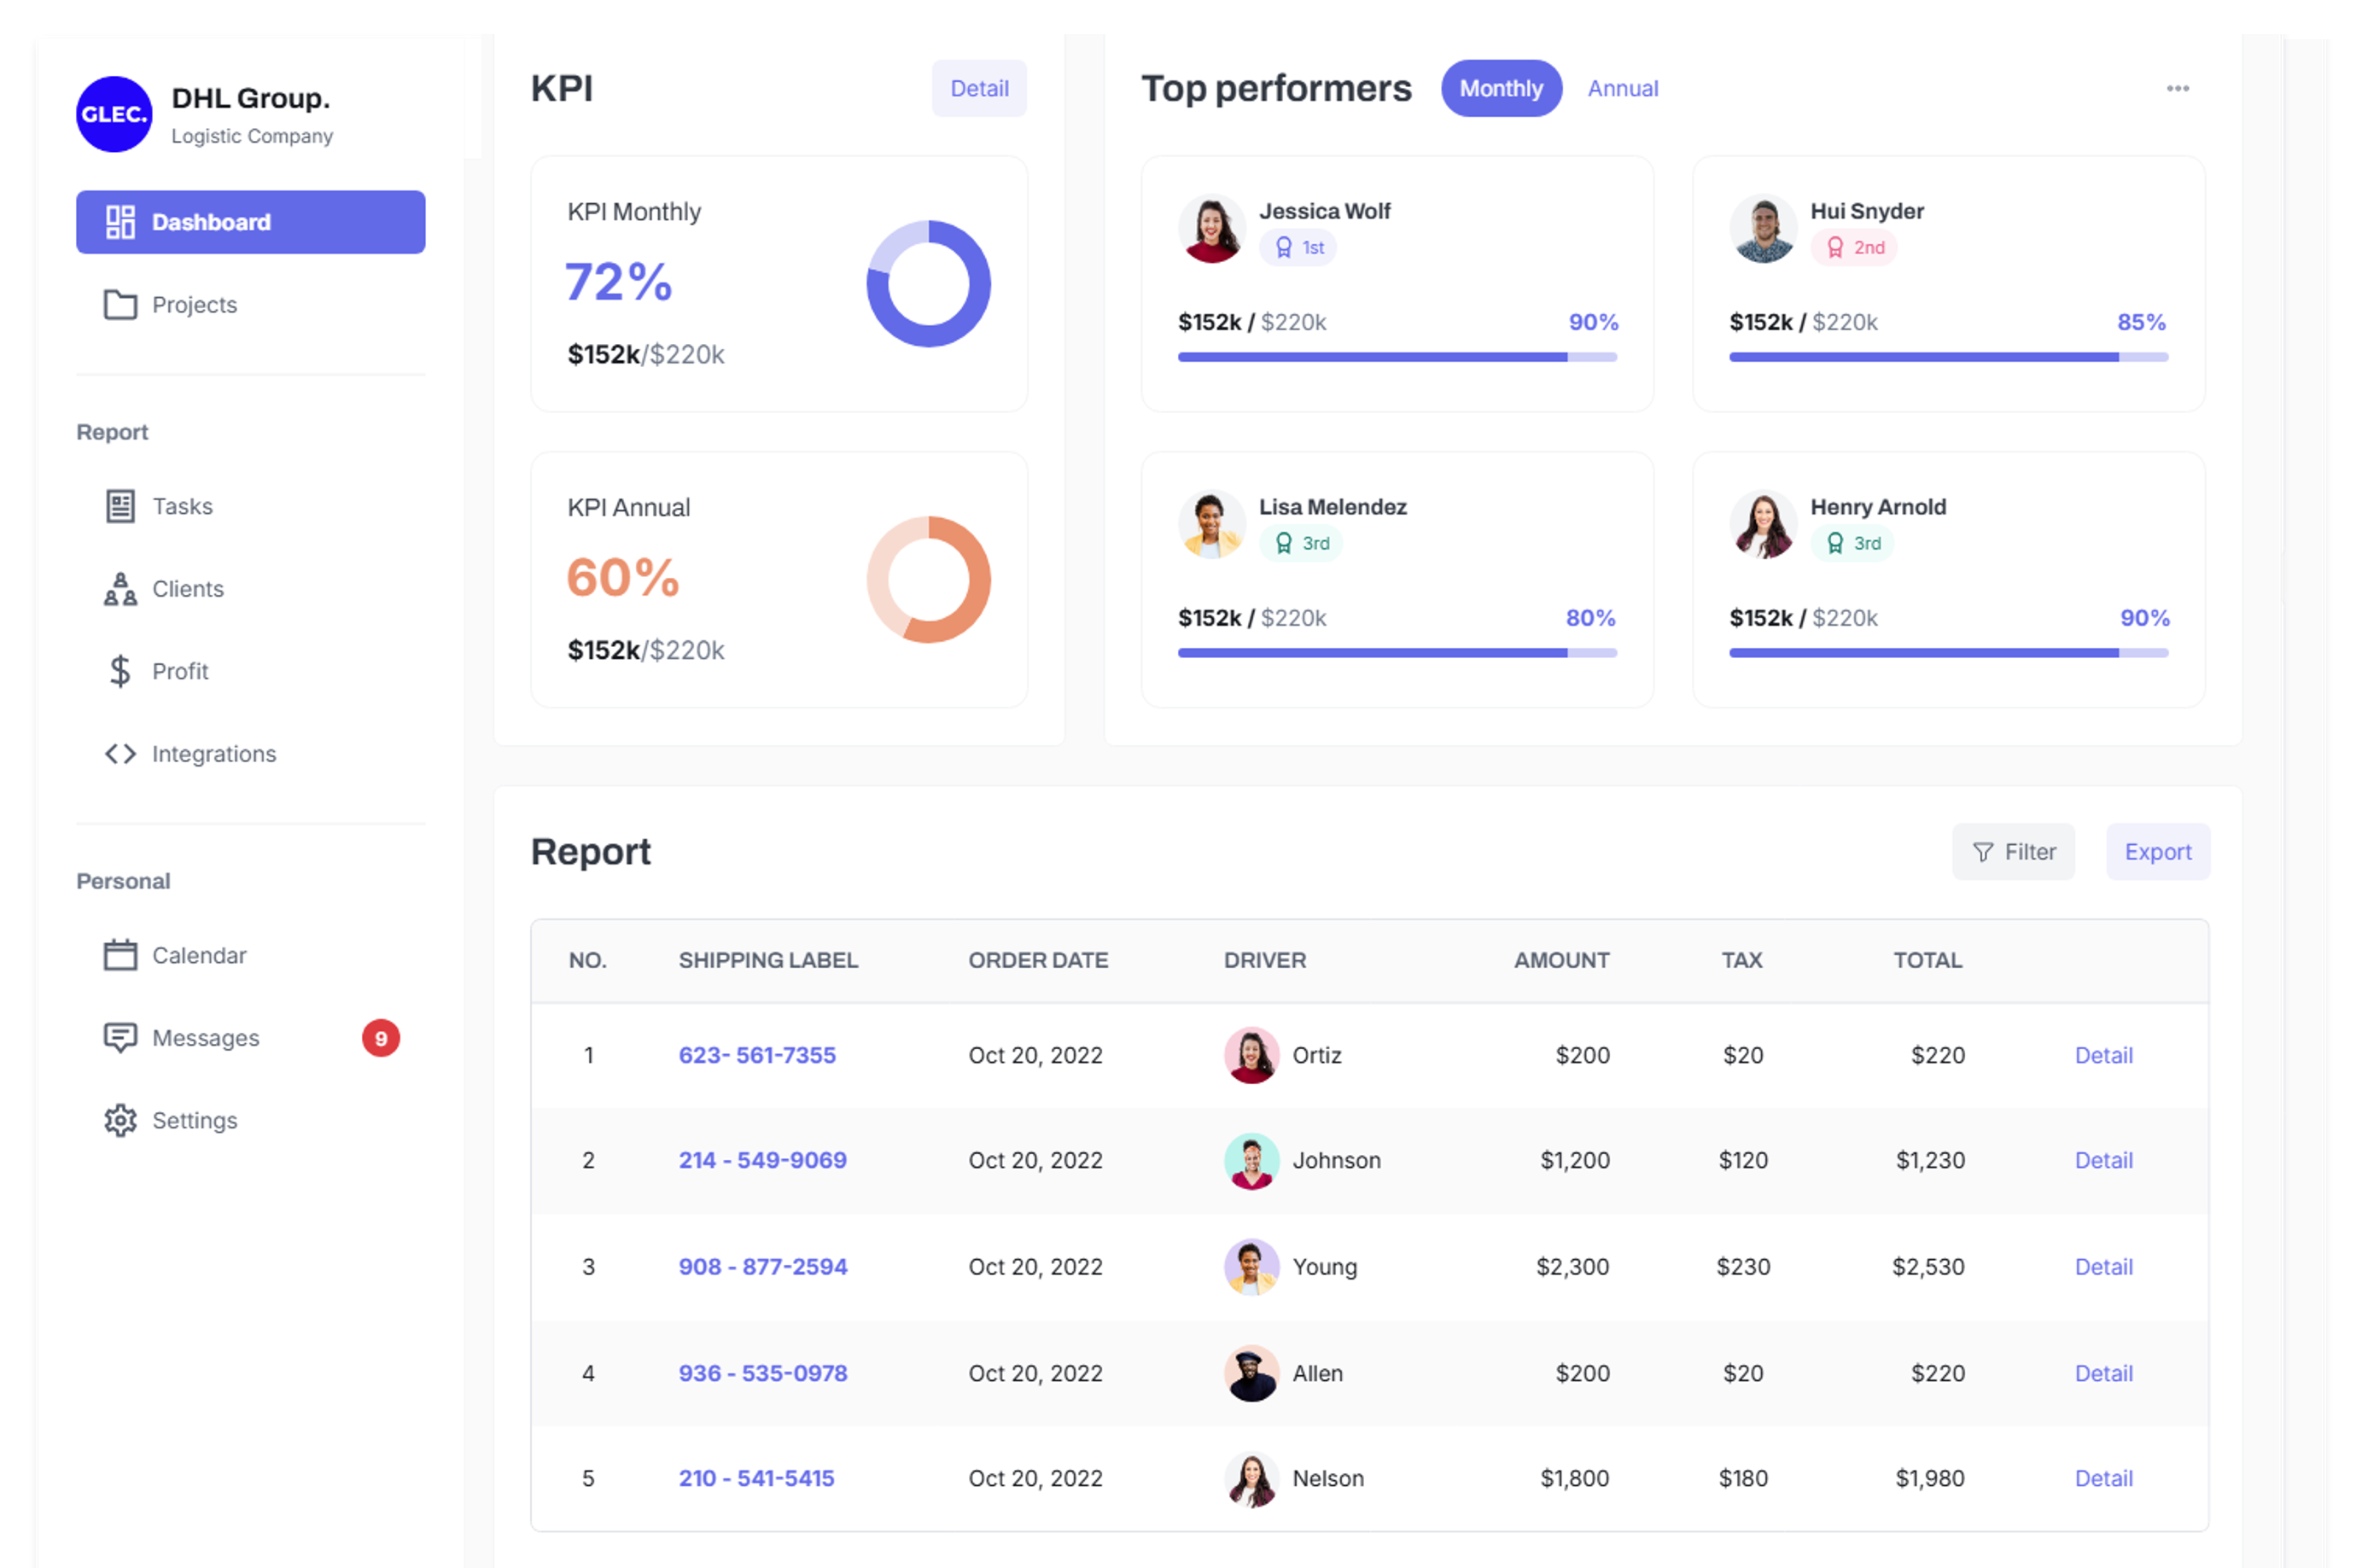Click the 1st place ribbon badge
This screenshot has height=1568, width=2362.
tap(1298, 247)
